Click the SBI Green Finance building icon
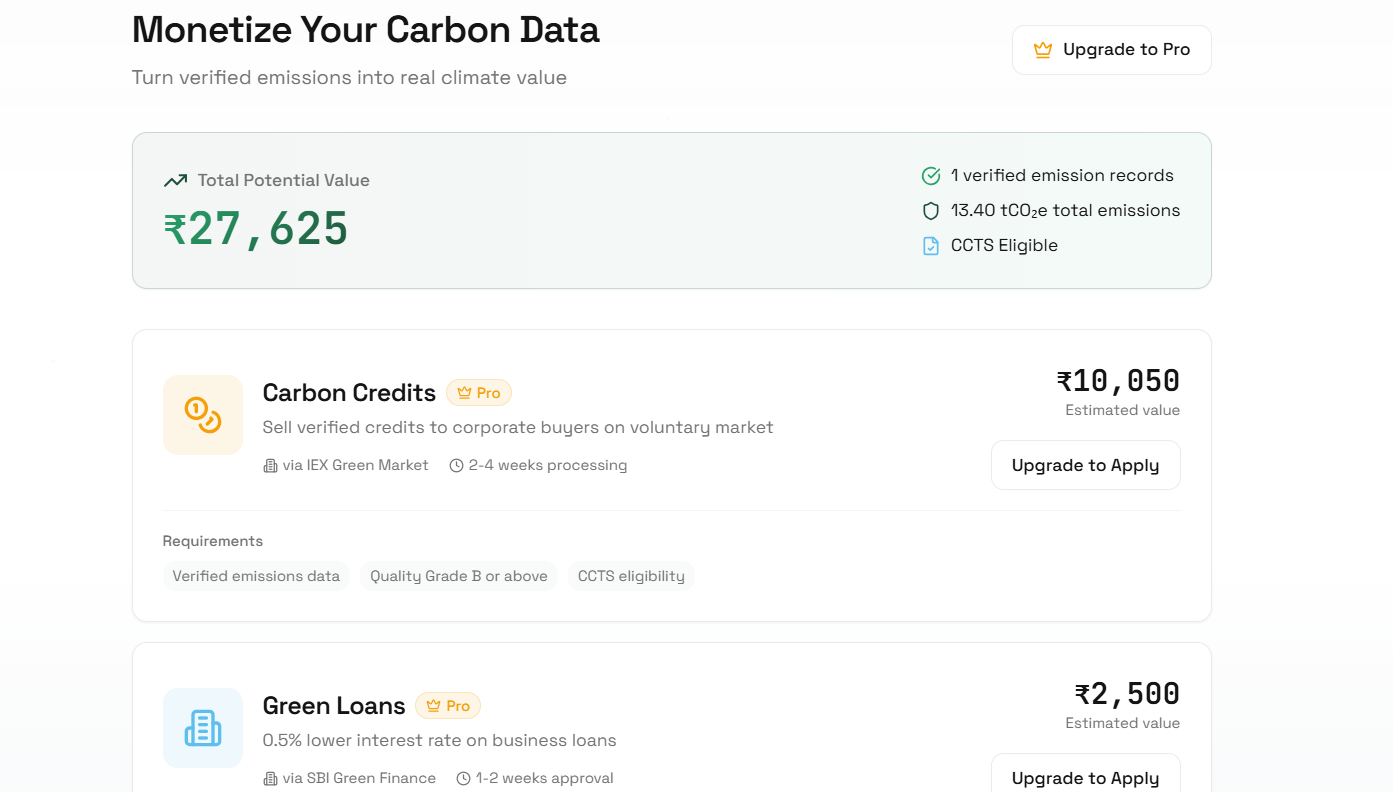This screenshot has height=792, width=1393. click(x=270, y=779)
